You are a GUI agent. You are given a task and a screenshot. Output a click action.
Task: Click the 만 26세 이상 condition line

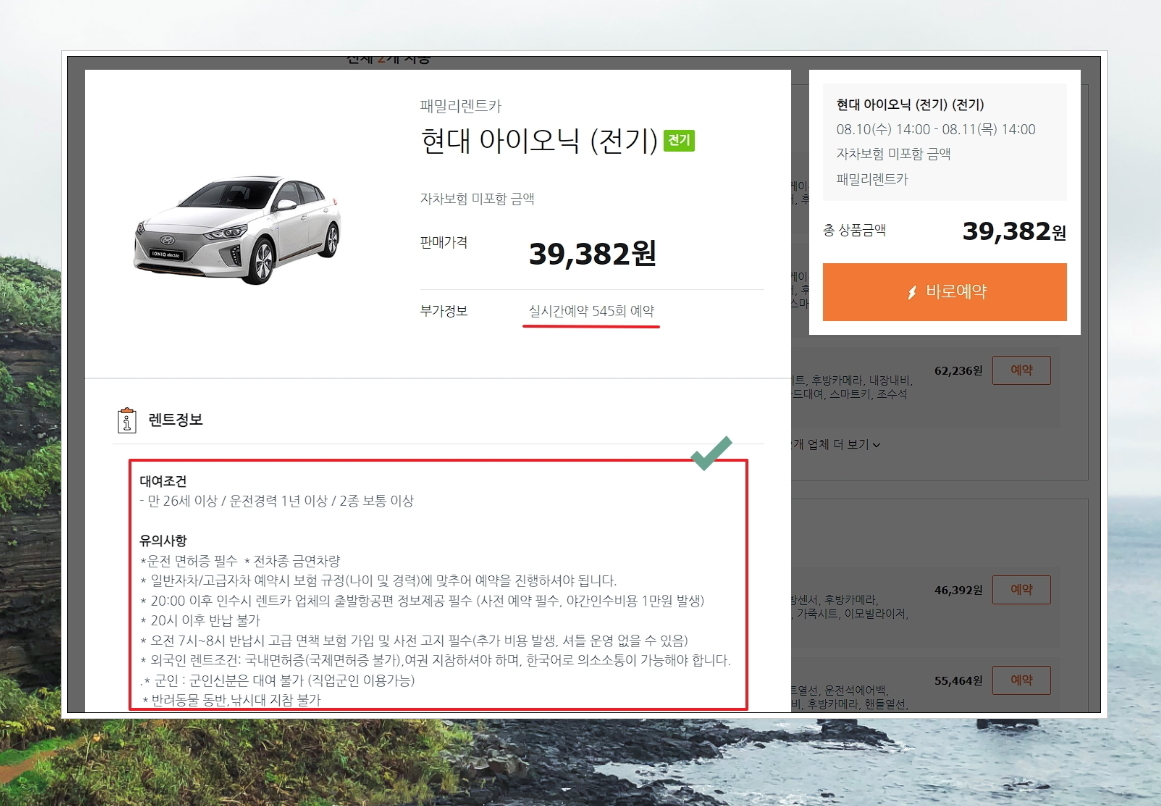pyautogui.click(x=277, y=501)
